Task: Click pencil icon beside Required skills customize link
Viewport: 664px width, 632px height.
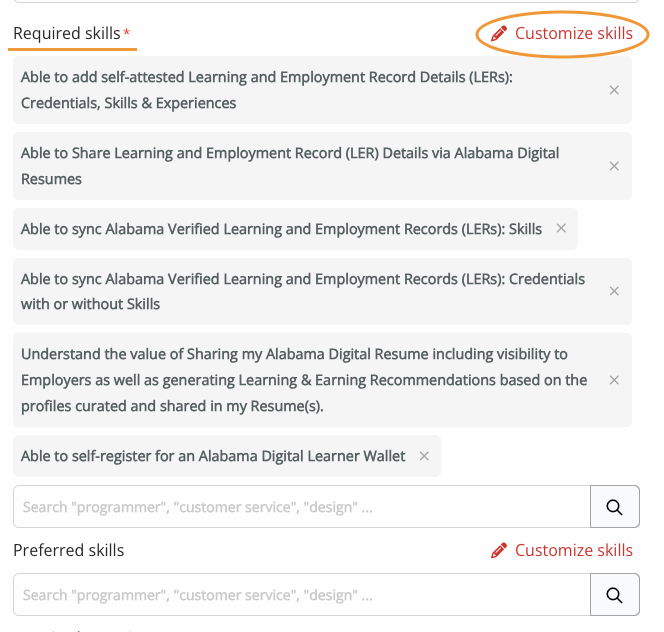Action: pyautogui.click(x=499, y=33)
